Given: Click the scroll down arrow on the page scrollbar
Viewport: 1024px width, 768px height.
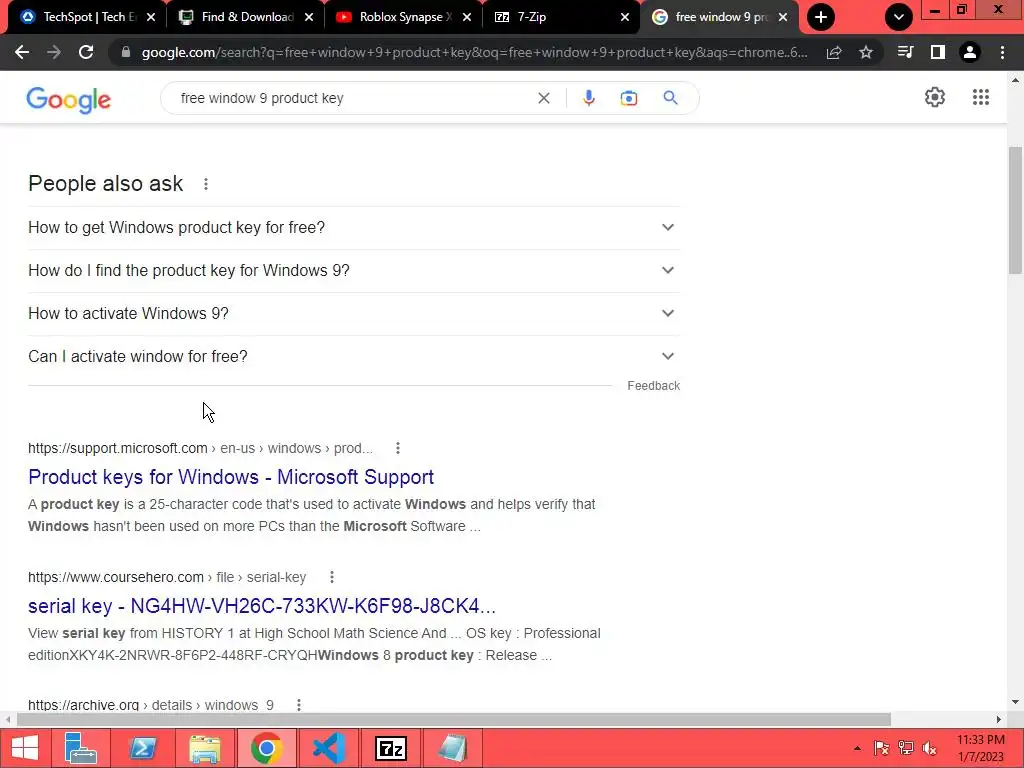Looking at the screenshot, I should (x=1015, y=702).
